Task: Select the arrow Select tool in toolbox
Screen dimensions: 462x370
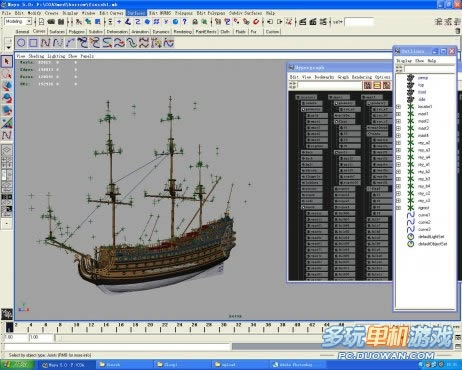Action: click(7, 62)
